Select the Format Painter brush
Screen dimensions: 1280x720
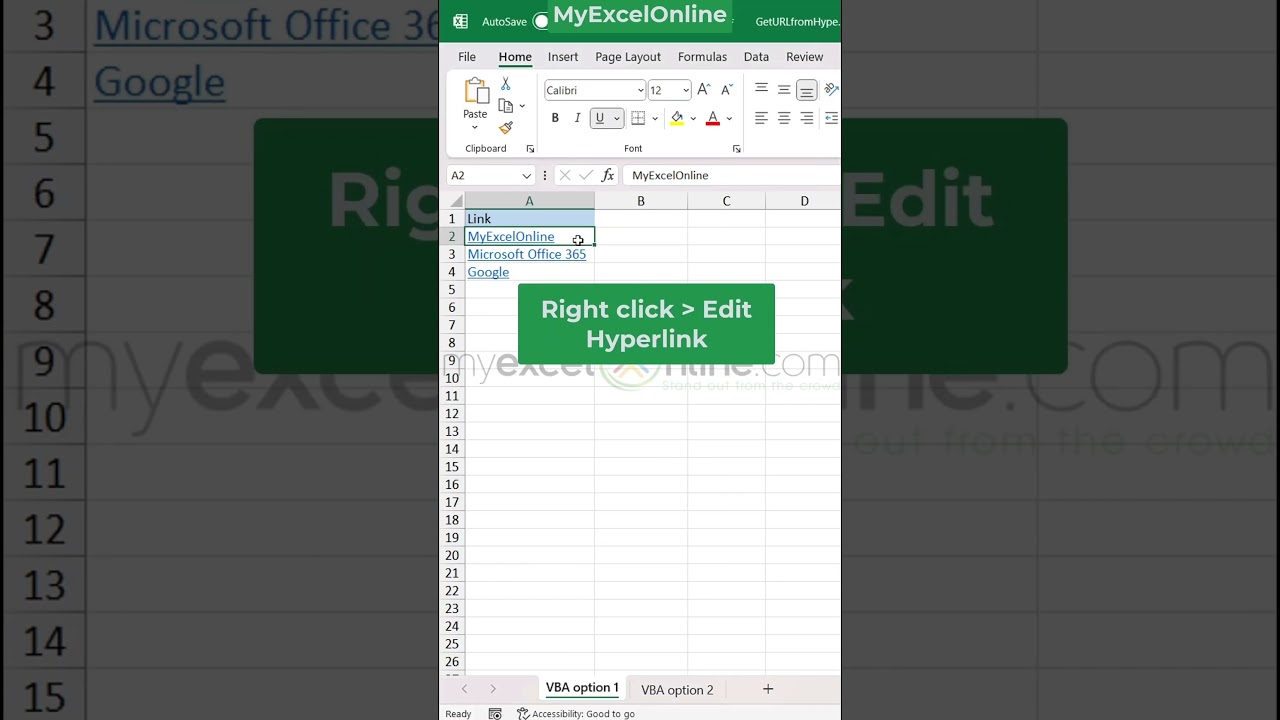(506, 128)
